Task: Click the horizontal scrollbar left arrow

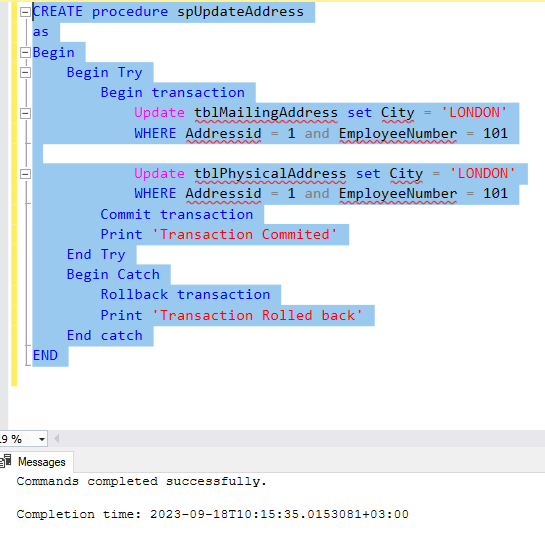Action: point(56,439)
